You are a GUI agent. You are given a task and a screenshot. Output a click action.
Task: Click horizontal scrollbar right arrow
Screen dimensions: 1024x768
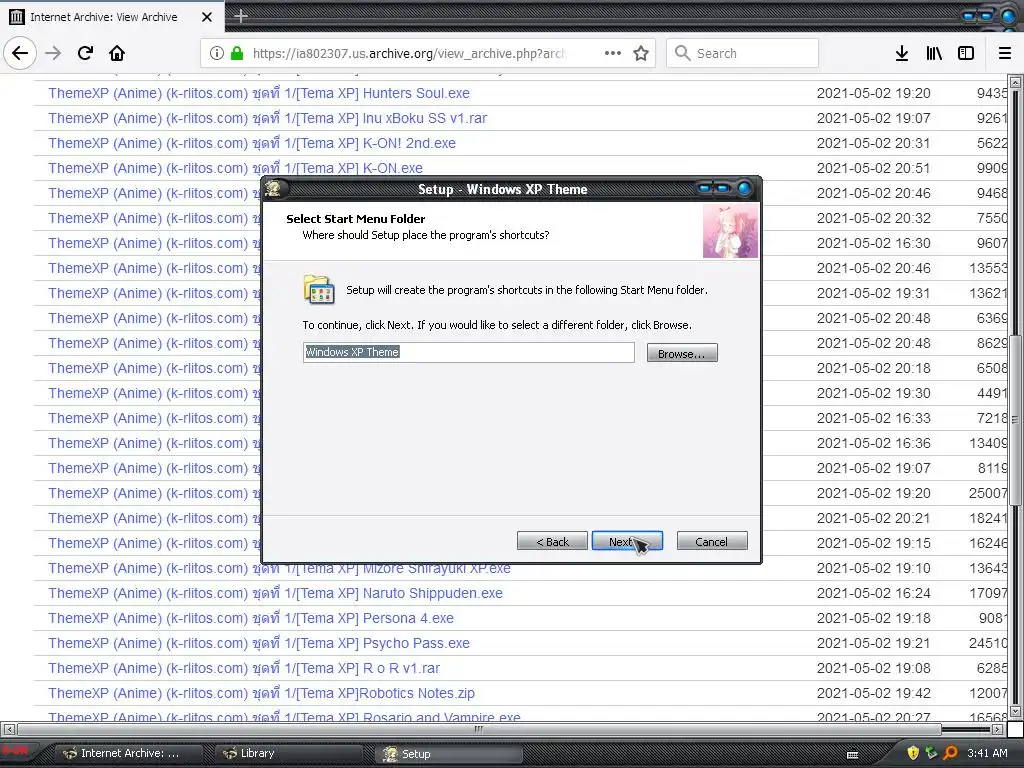pos(997,729)
